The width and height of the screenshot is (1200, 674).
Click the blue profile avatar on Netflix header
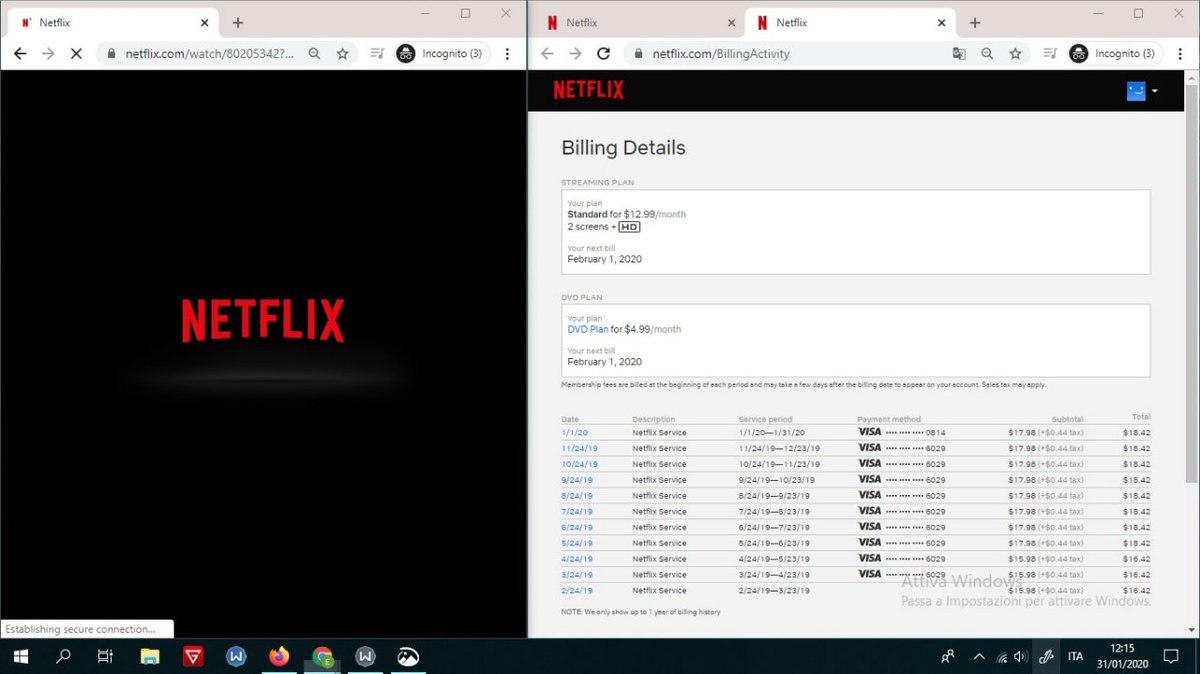1136,90
